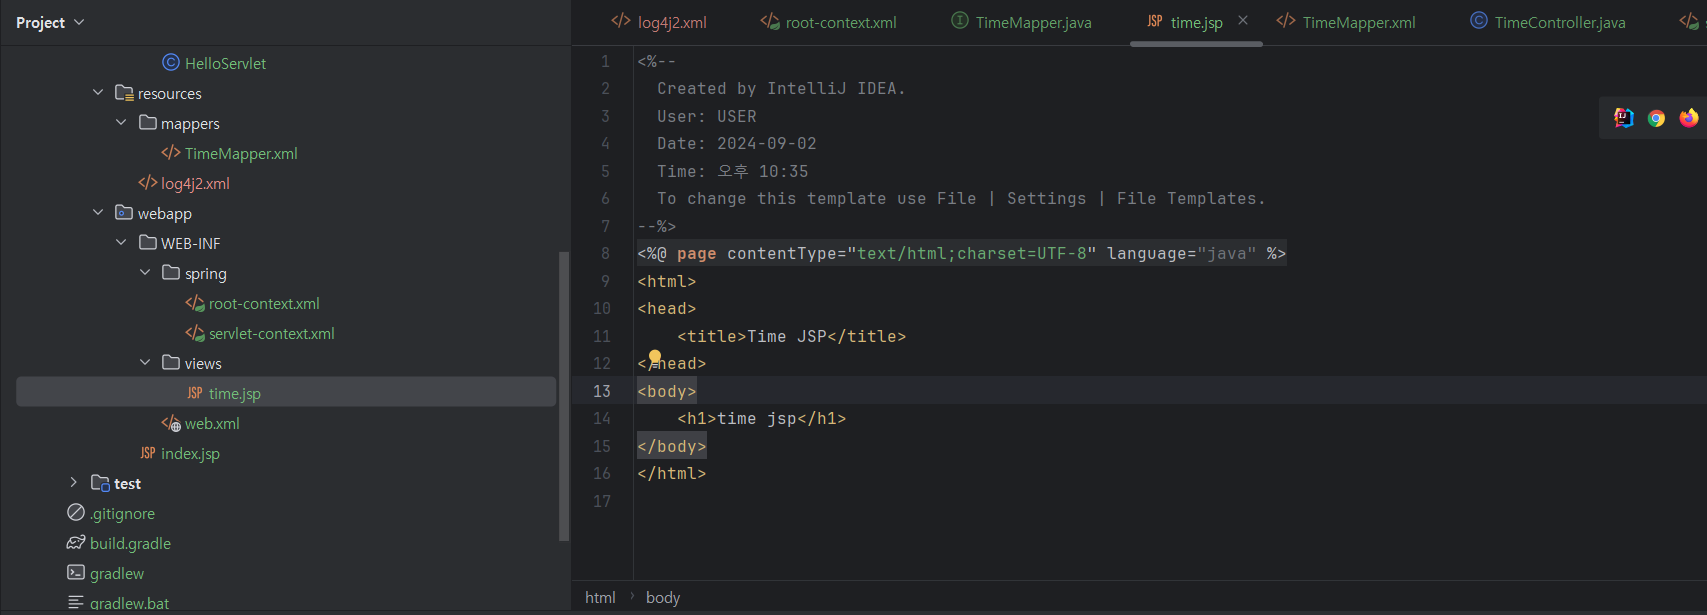The image size is (1707, 615).
Task: Click html breadcrumb in editor footer
Action: [x=600, y=597]
